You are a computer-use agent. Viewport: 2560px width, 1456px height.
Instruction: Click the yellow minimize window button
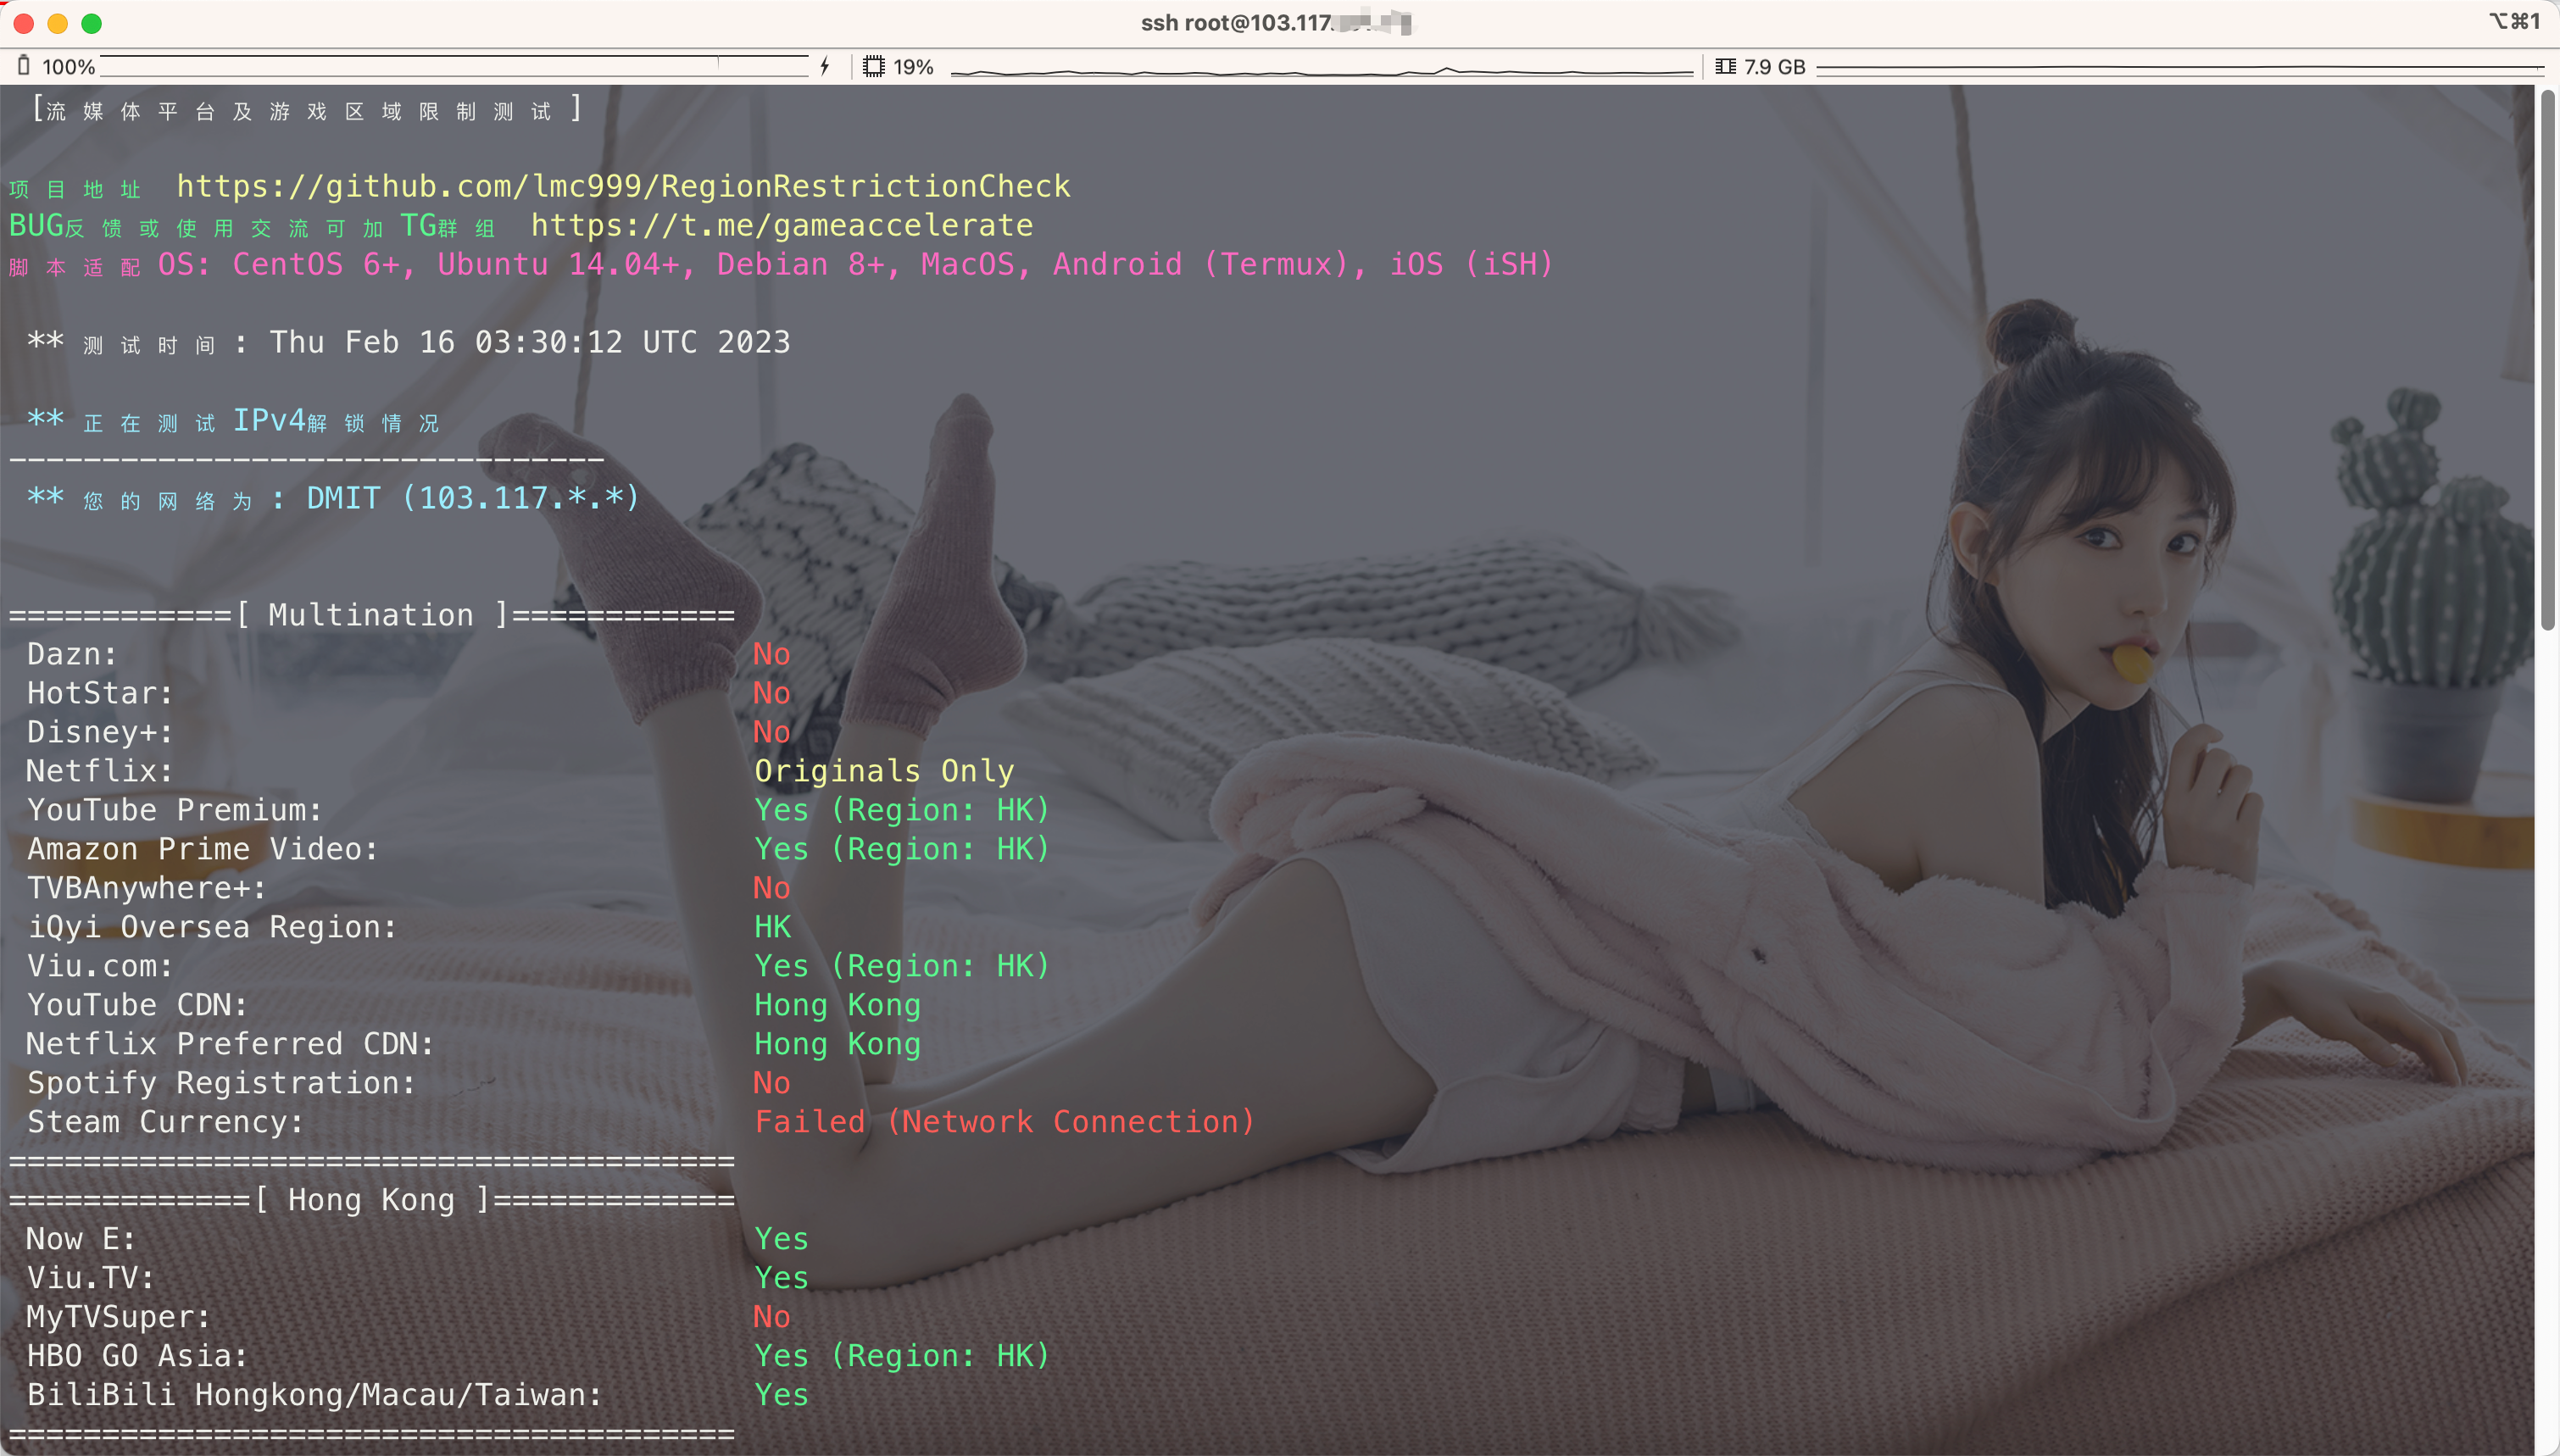click(58, 23)
